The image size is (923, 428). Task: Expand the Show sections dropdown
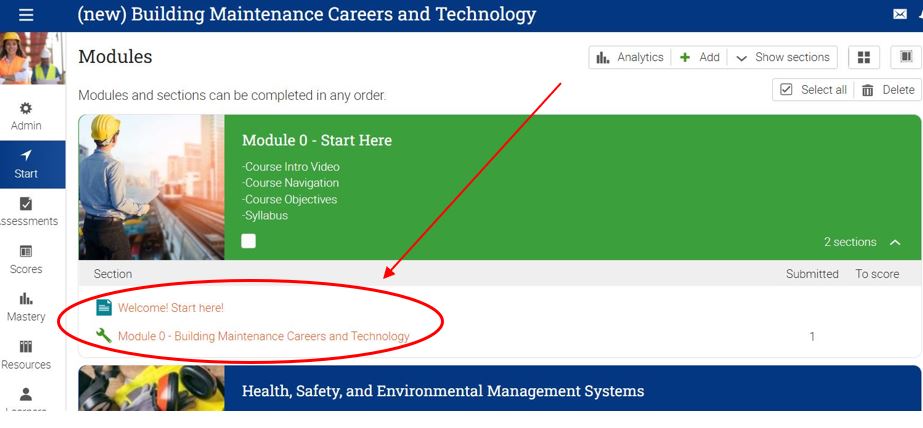[782, 58]
